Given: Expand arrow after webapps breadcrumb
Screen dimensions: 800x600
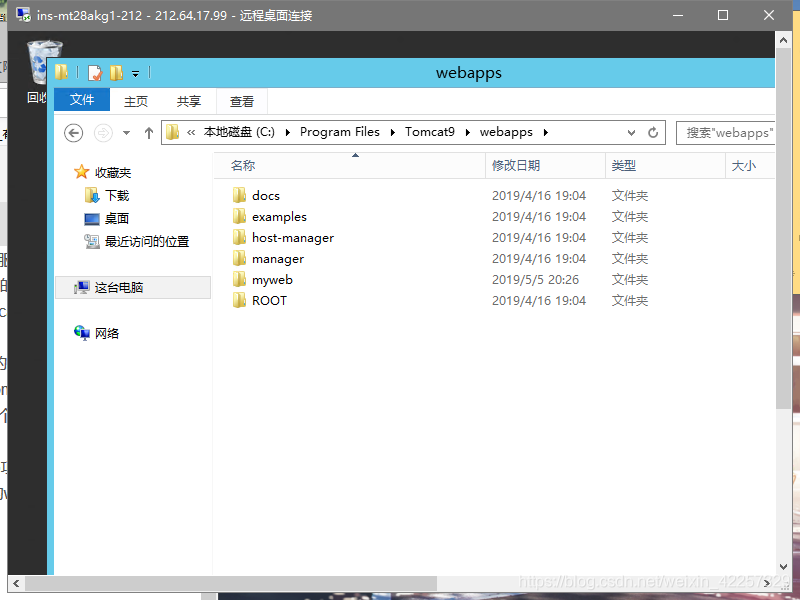Looking at the screenshot, I should coord(546,133).
